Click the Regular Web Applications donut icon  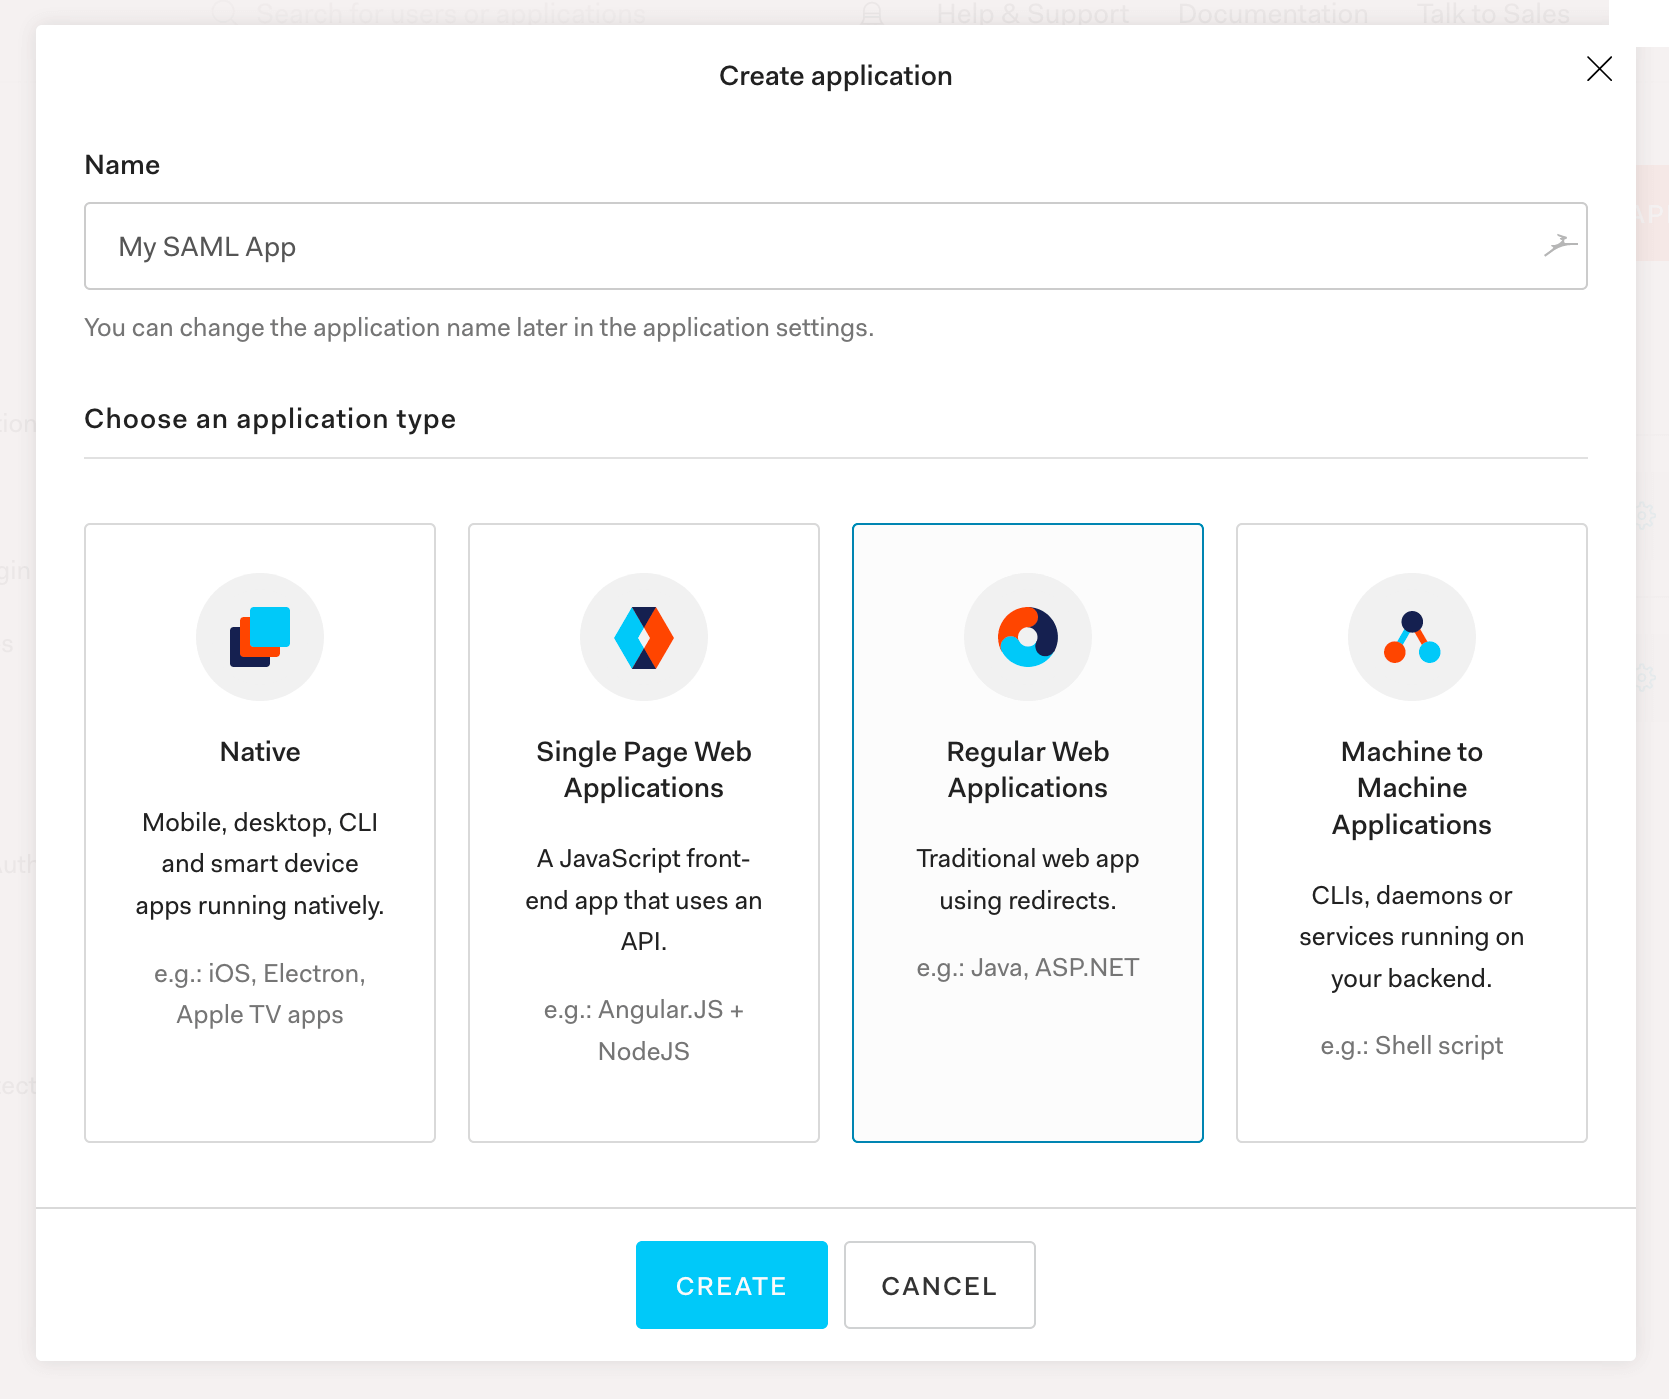(1027, 637)
